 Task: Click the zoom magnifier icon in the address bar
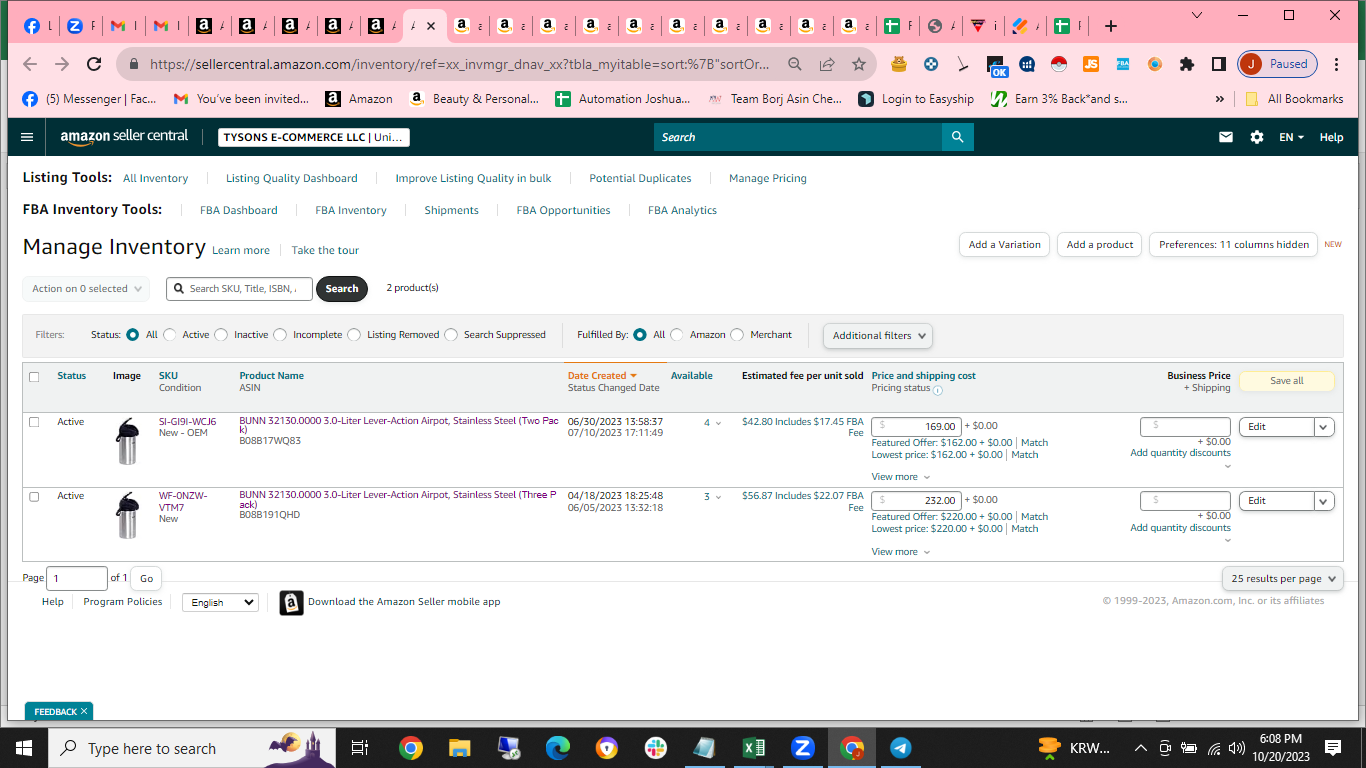click(795, 64)
